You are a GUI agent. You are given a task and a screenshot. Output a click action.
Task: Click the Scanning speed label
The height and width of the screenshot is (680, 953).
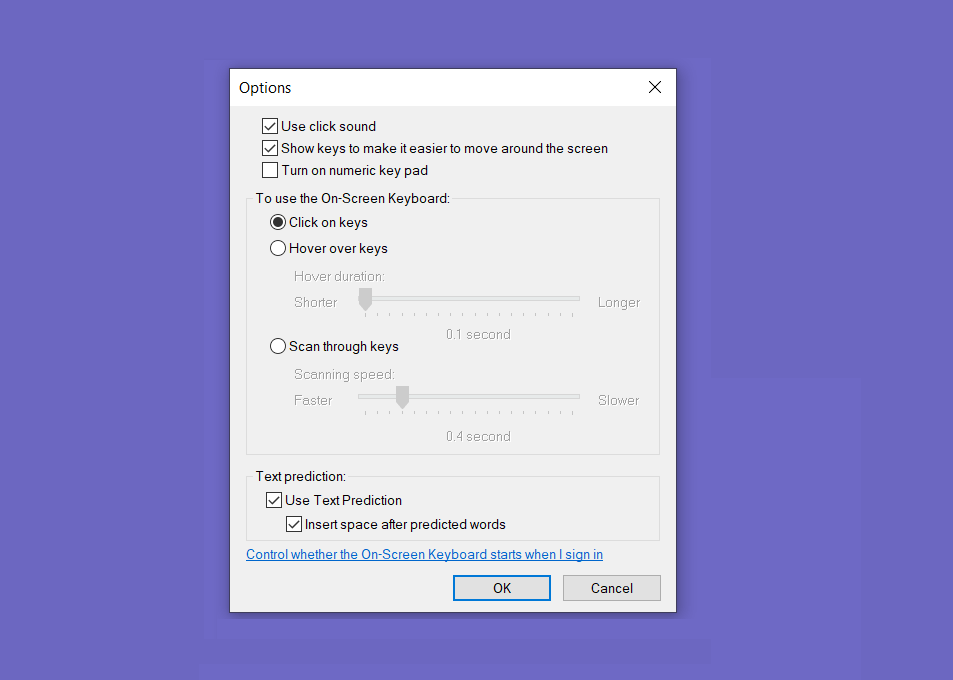[344, 374]
